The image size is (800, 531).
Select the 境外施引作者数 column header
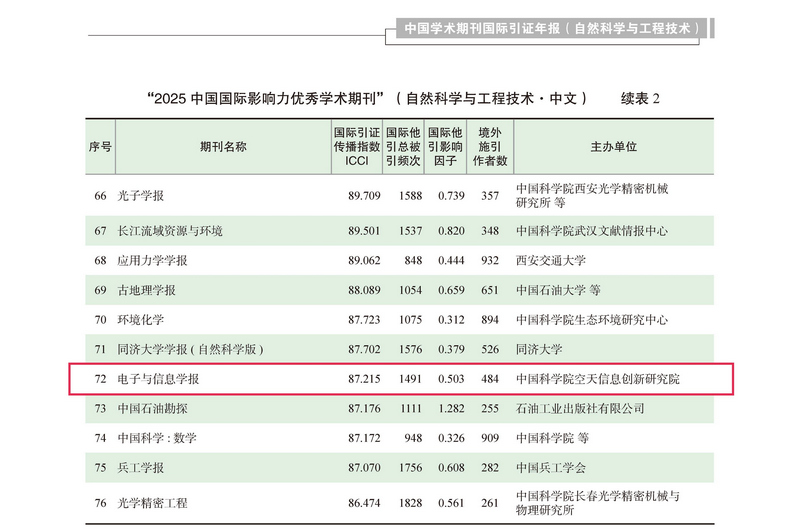(490, 146)
